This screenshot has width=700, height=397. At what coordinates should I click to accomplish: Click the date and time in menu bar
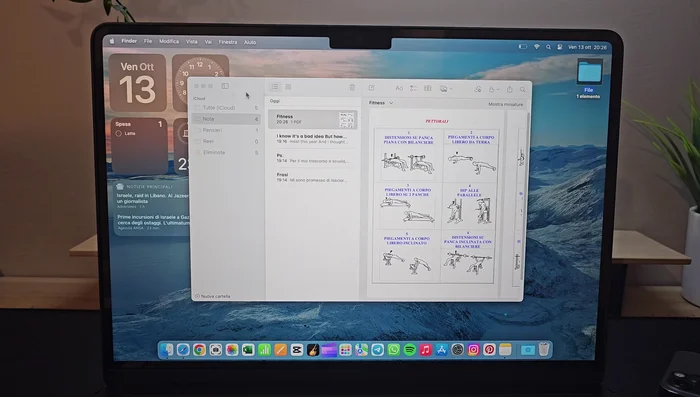coord(587,47)
